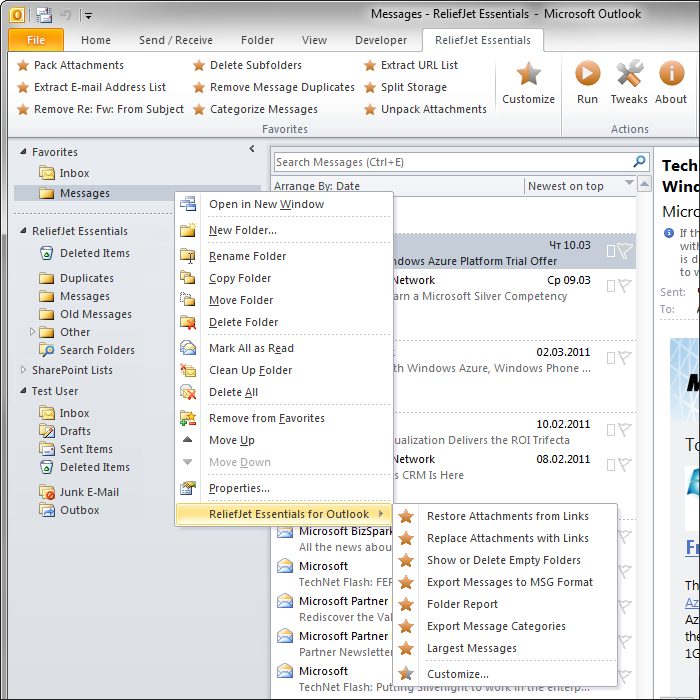Collapse the ReliefJet Essentials folder tree
The height and width of the screenshot is (700, 700).
pyautogui.click(x=23, y=231)
